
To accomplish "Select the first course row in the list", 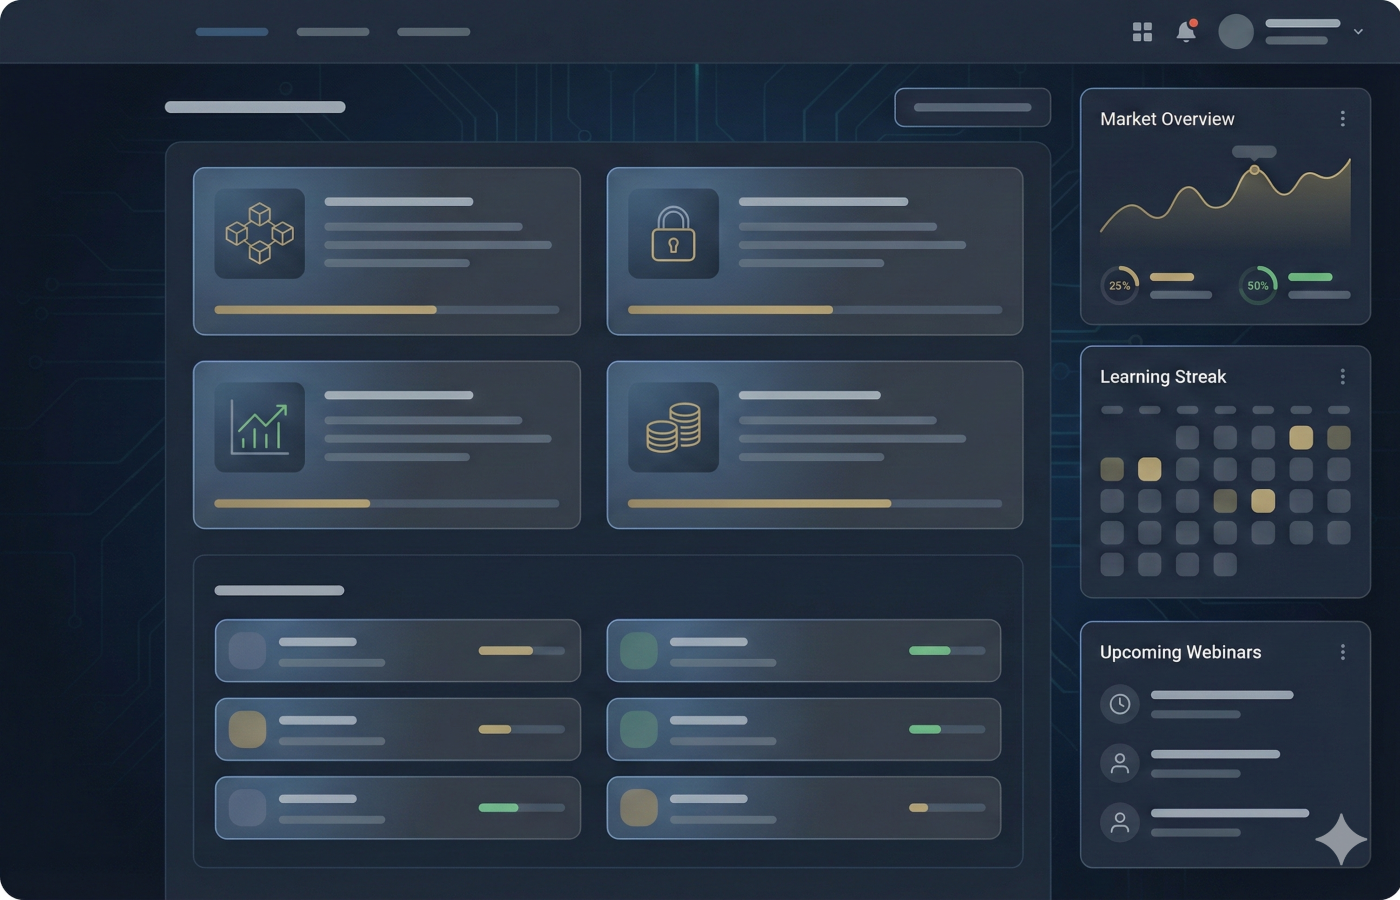I will click(x=397, y=650).
